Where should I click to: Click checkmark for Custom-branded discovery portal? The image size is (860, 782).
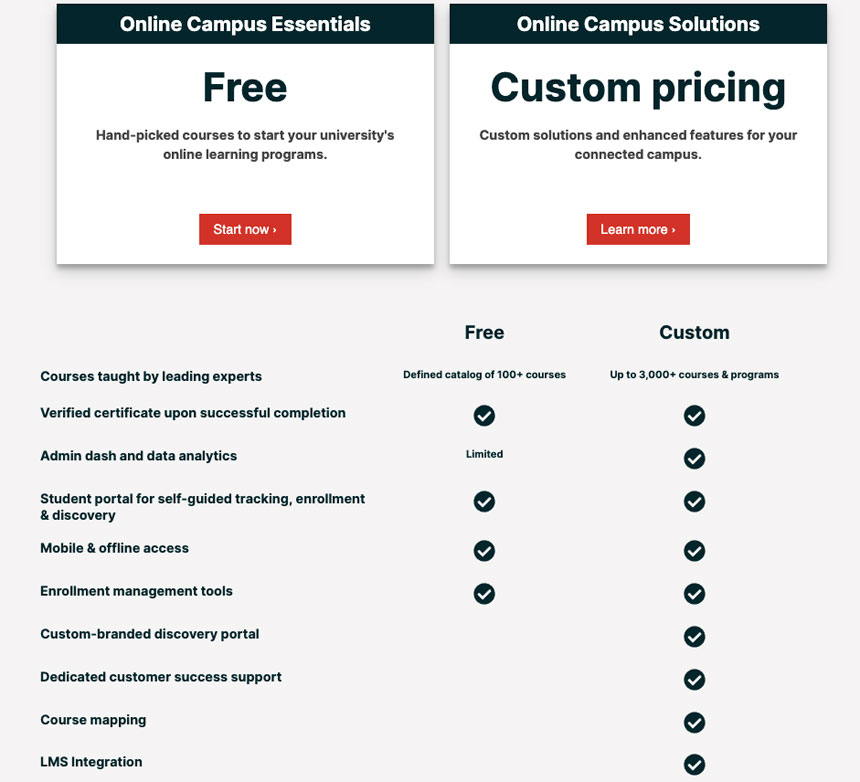tap(694, 637)
